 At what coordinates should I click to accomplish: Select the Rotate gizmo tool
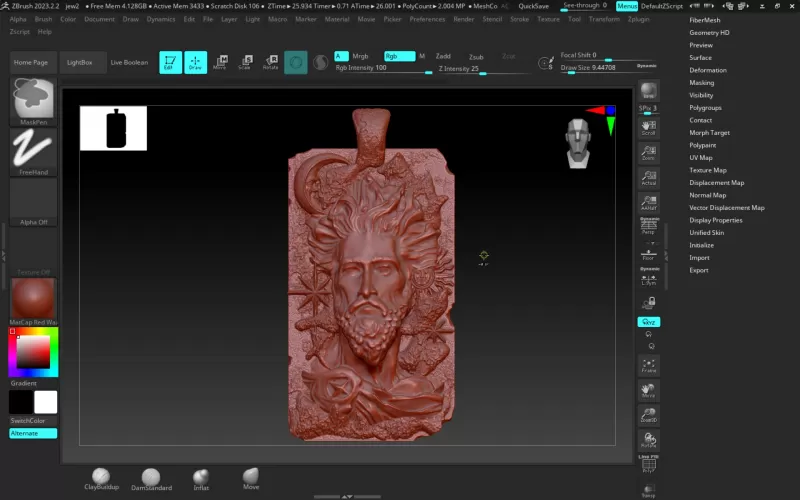pos(270,62)
